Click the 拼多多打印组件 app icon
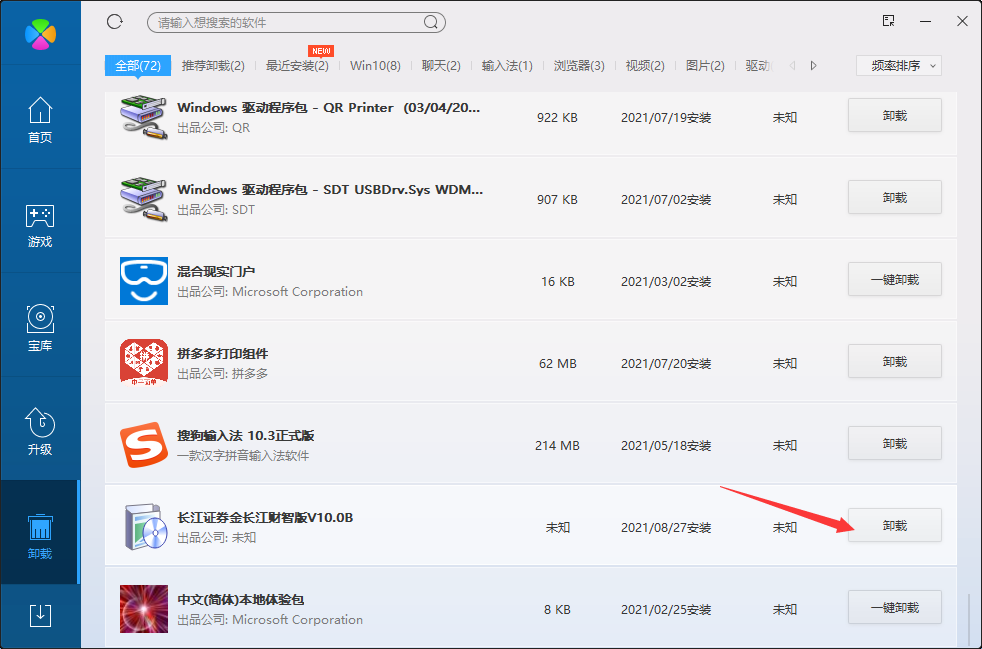The width and height of the screenshot is (982, 649). click(144, 363)
